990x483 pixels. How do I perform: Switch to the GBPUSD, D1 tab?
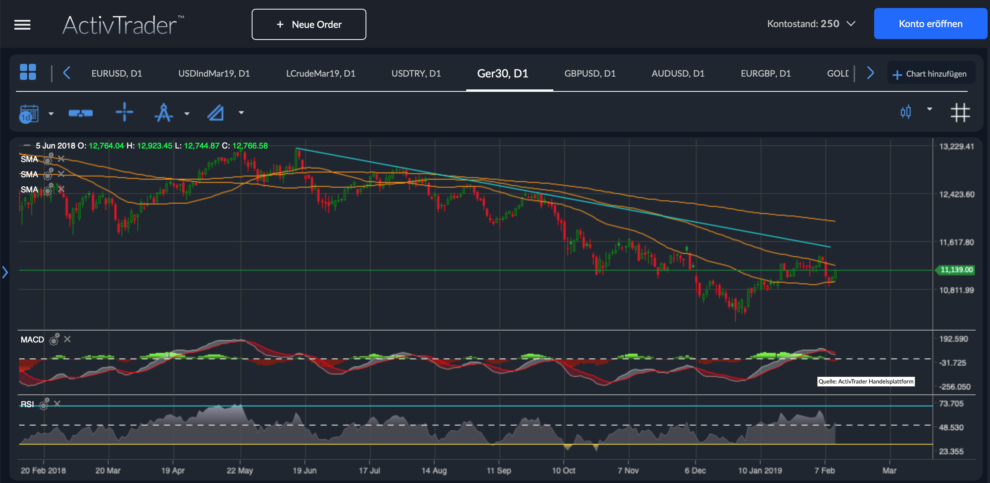tap(590, 73)
